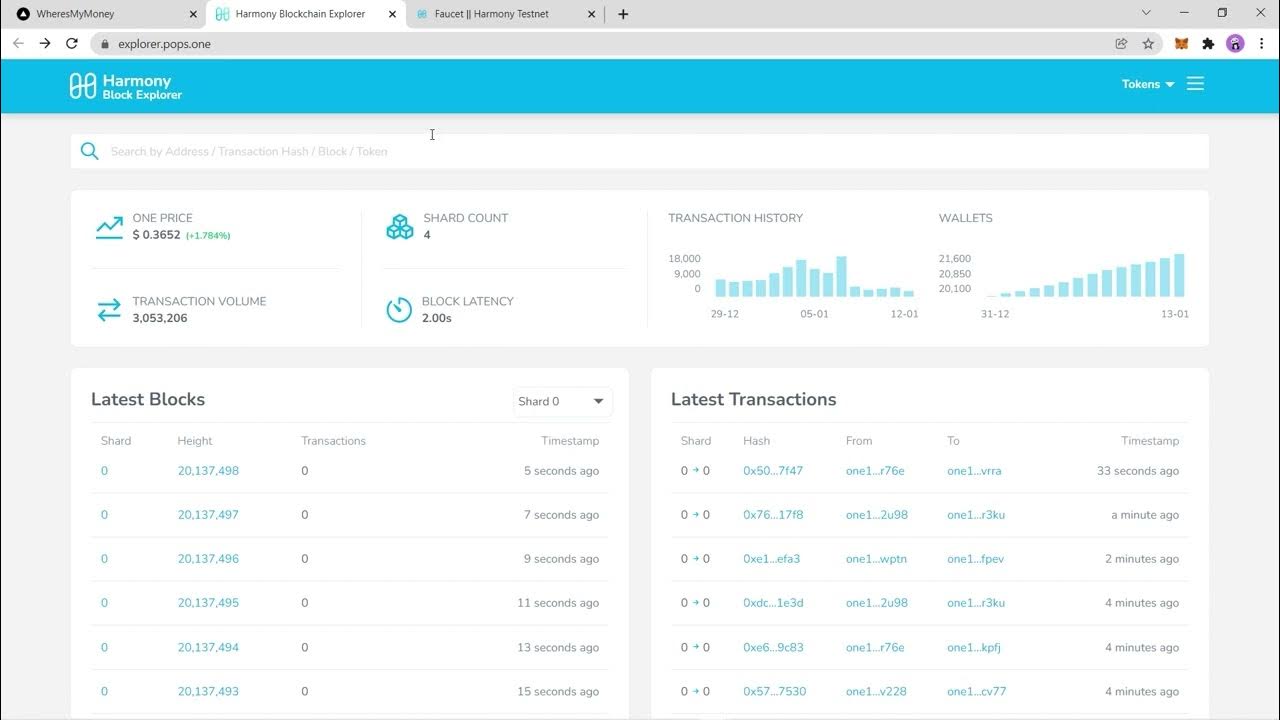Viewport: 1280px width, 720px height.
Task: Click the tallest Transaction History bar
Action: click(841, 277)
